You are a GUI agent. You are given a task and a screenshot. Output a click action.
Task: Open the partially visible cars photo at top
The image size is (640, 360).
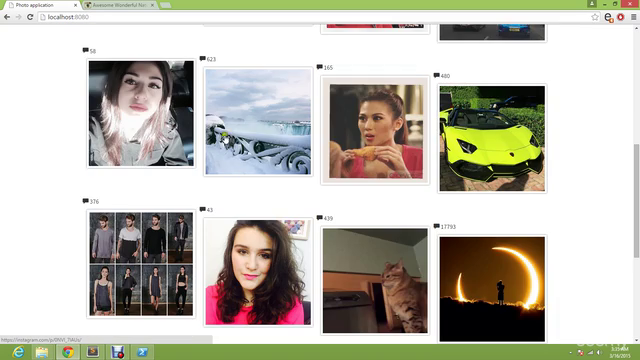point(492,32)
